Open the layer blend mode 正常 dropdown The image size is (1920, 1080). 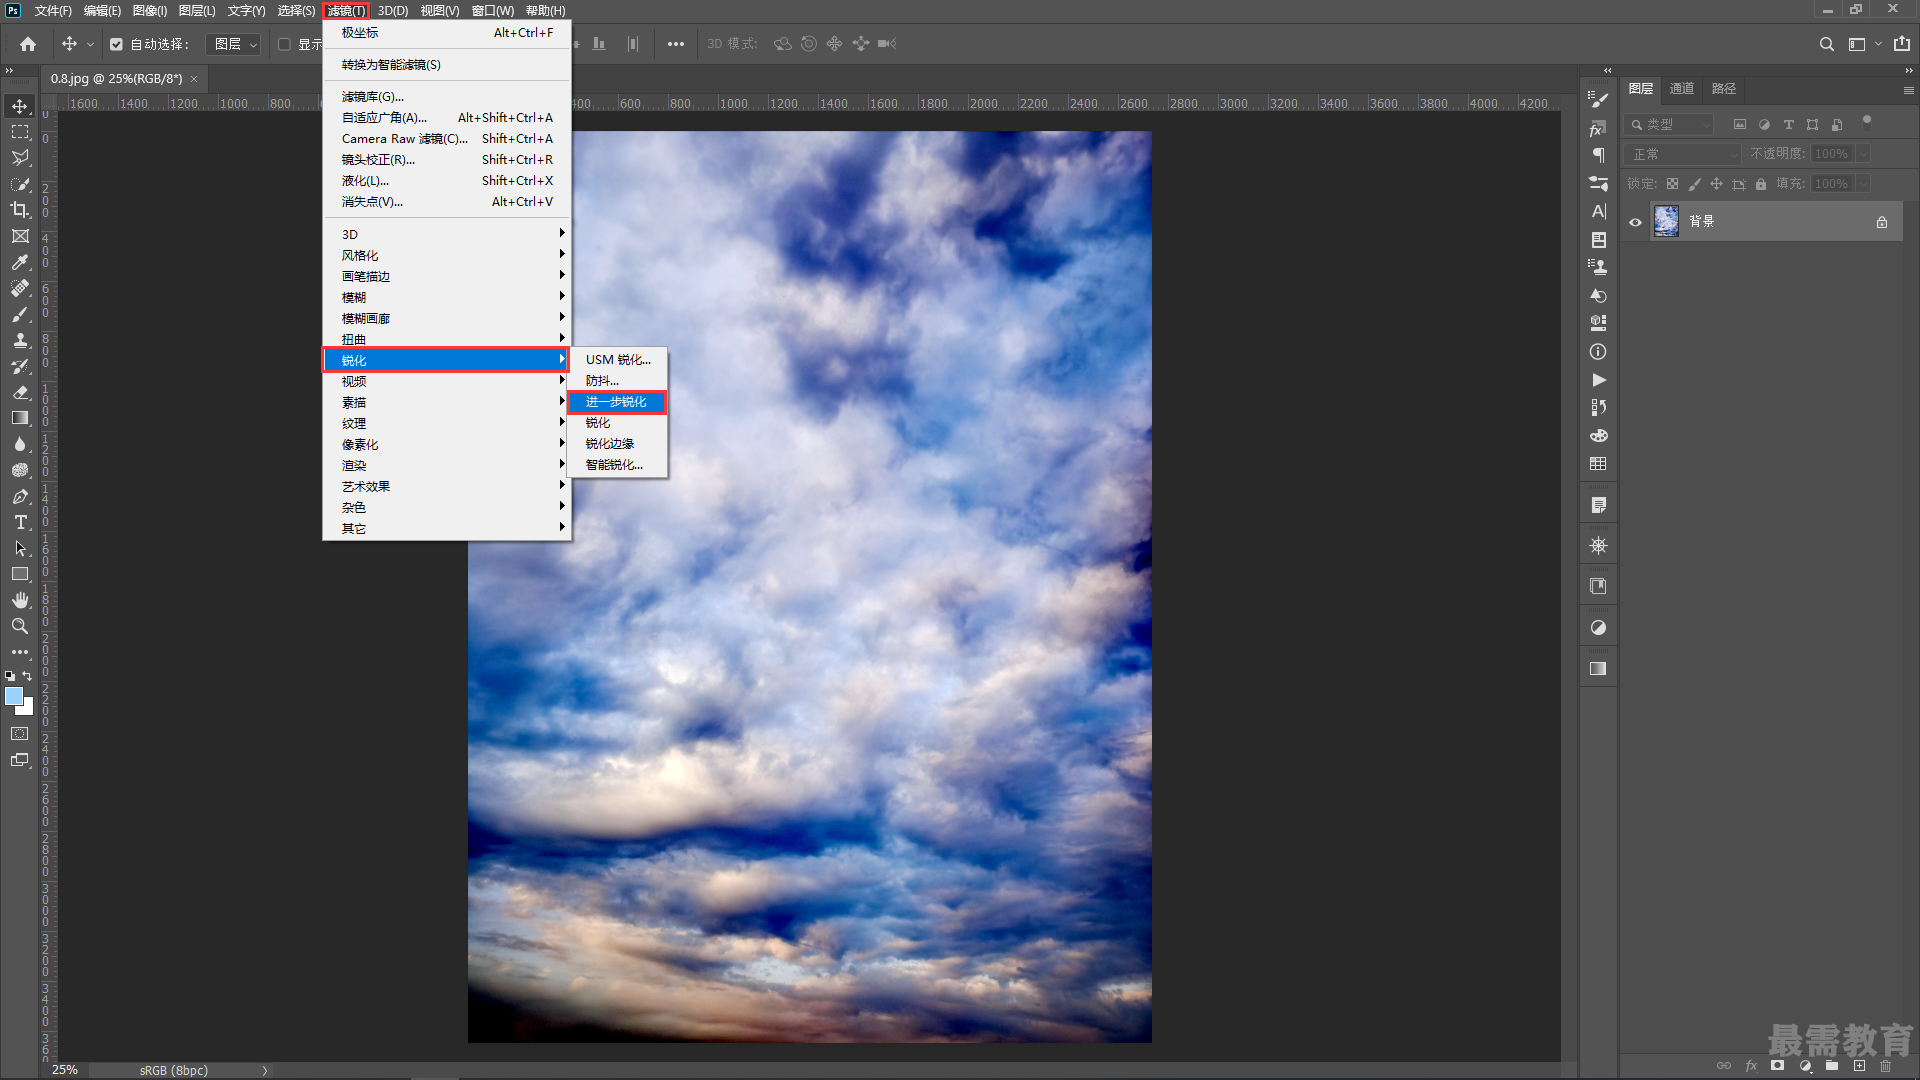coord(1684,154)
